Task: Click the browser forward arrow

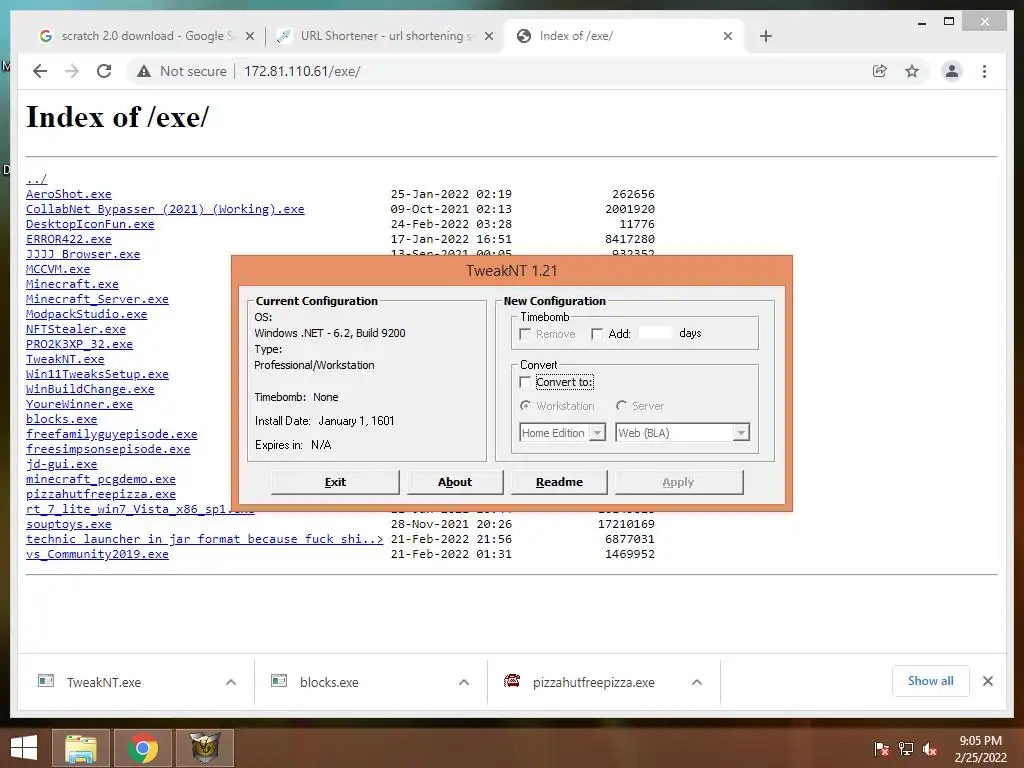Action: click(72, 71)
